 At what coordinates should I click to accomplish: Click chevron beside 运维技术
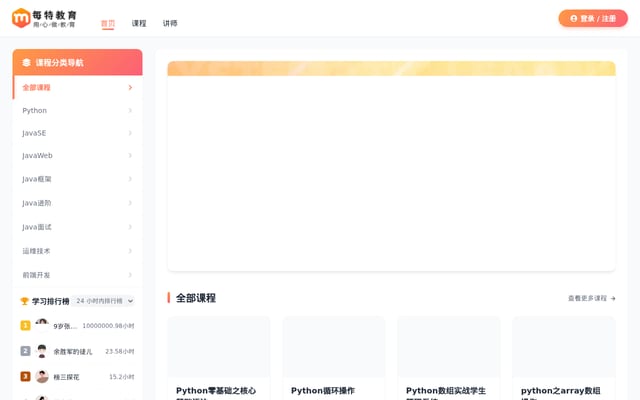tap(130, 251)
